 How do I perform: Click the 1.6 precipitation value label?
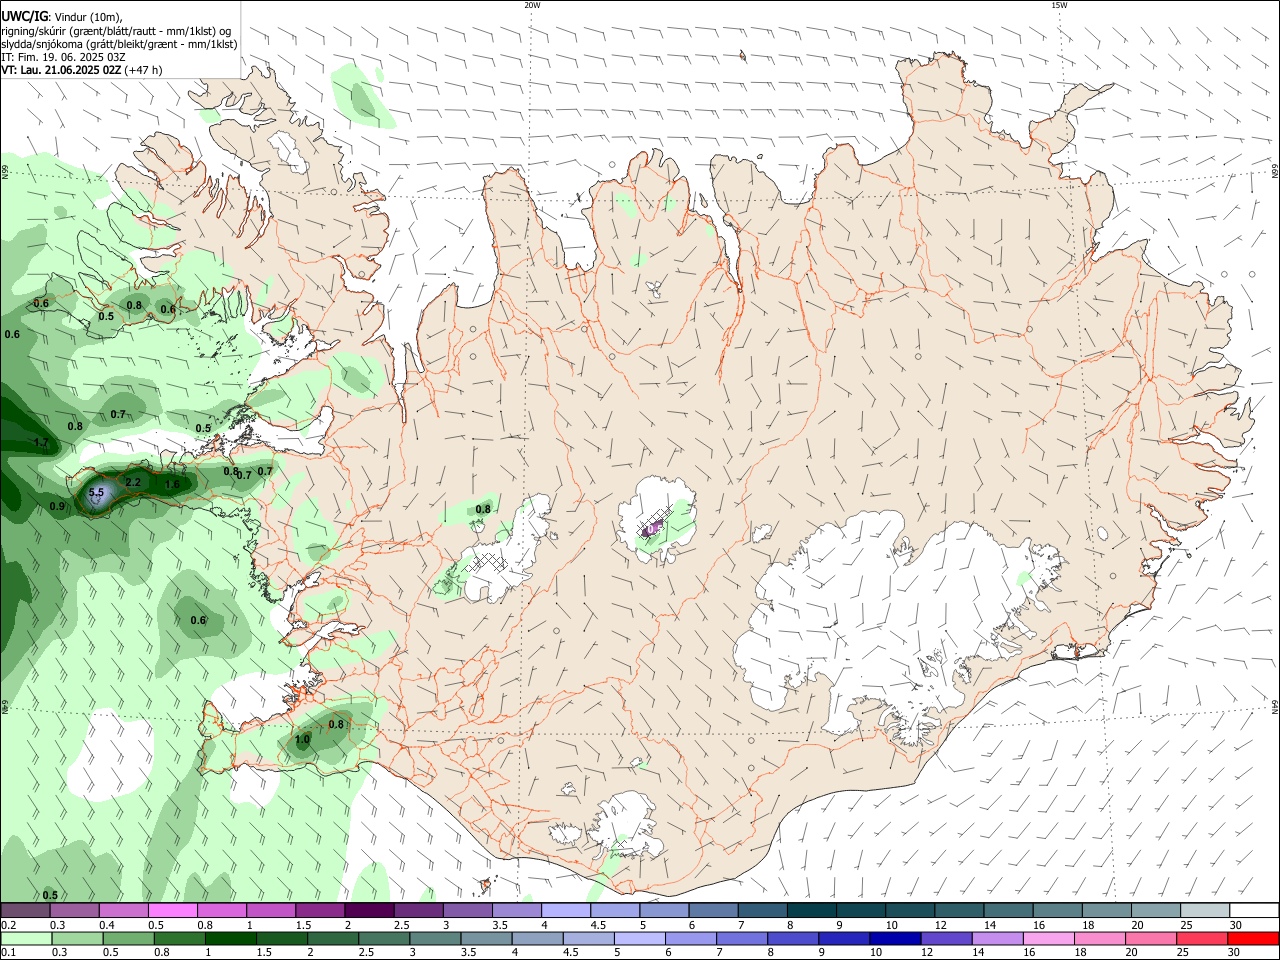point(172,485)
